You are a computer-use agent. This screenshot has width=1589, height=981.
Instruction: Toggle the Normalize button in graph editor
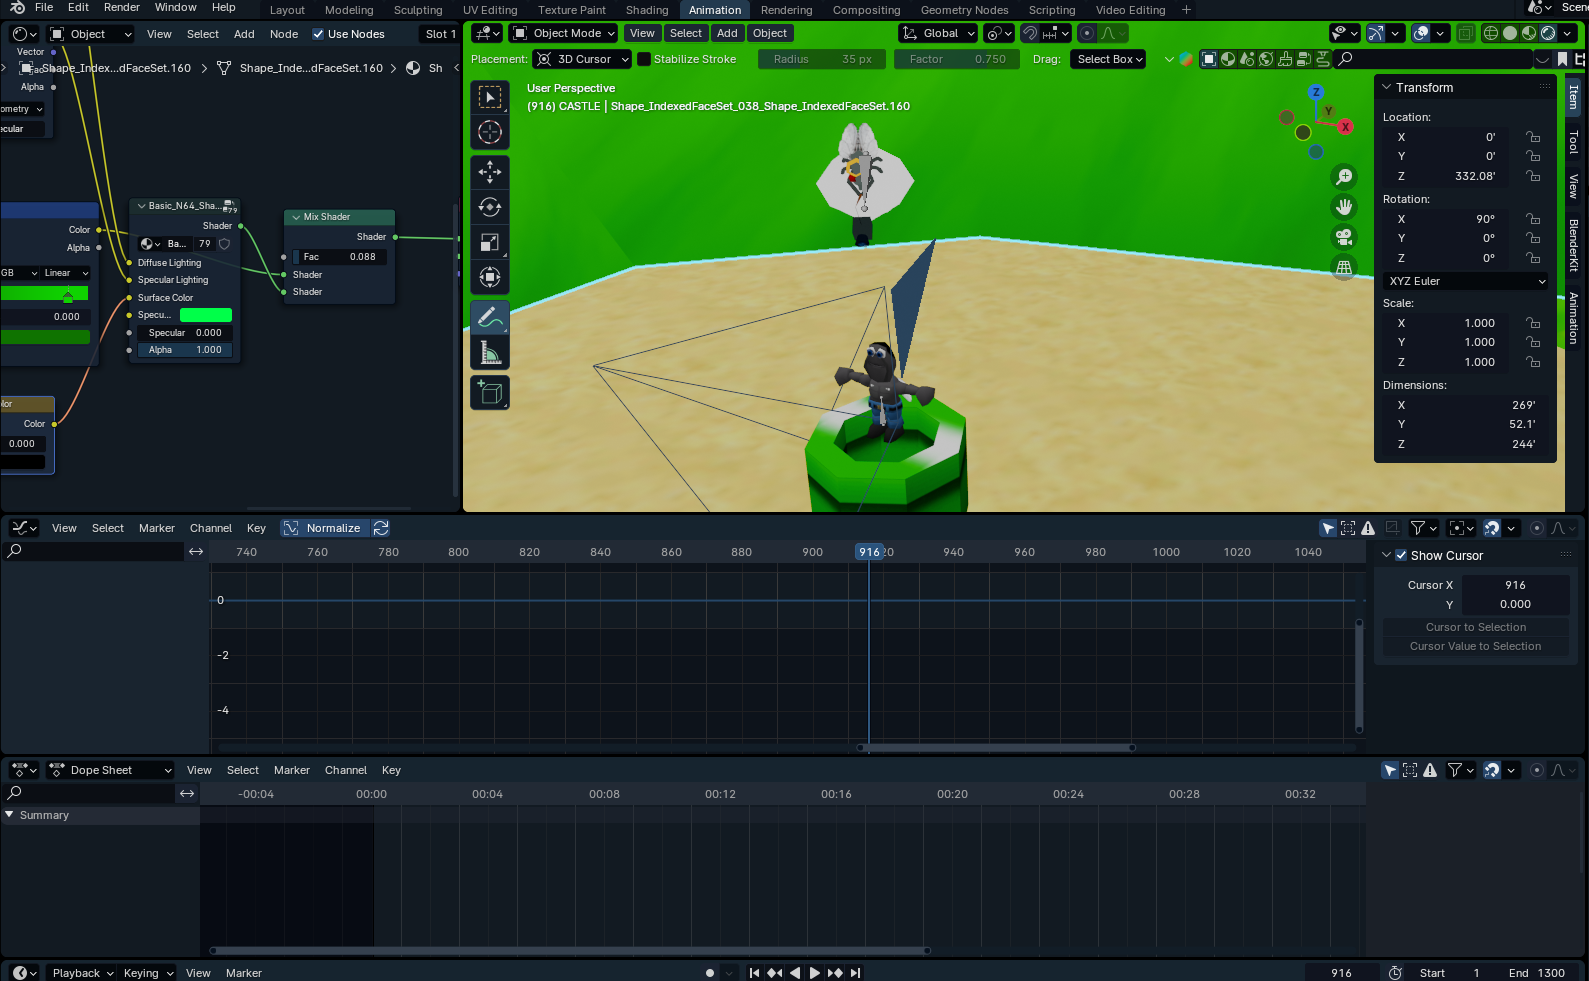point(323,528)
